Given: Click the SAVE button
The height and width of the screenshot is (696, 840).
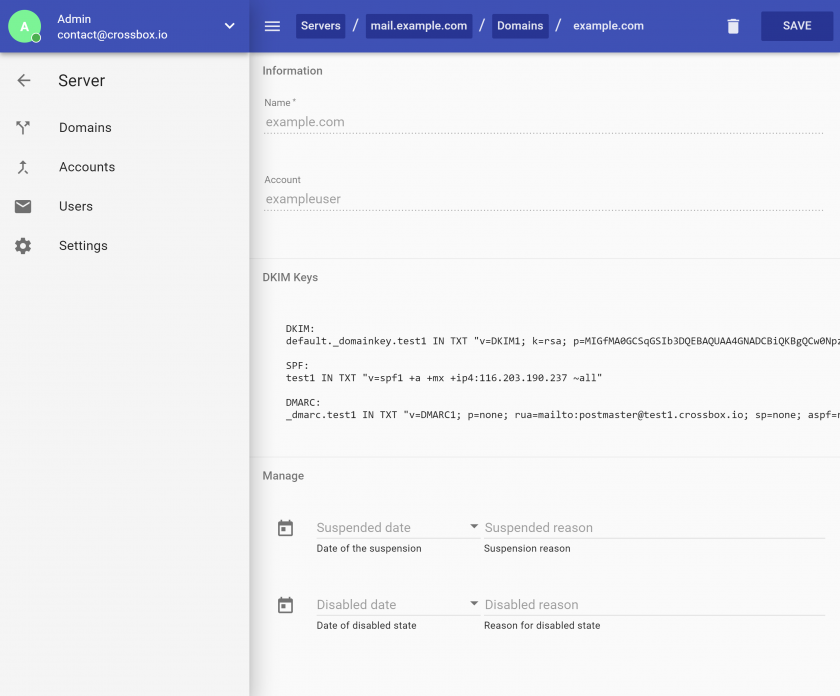Looking at the screenshot, I should 797,26.
